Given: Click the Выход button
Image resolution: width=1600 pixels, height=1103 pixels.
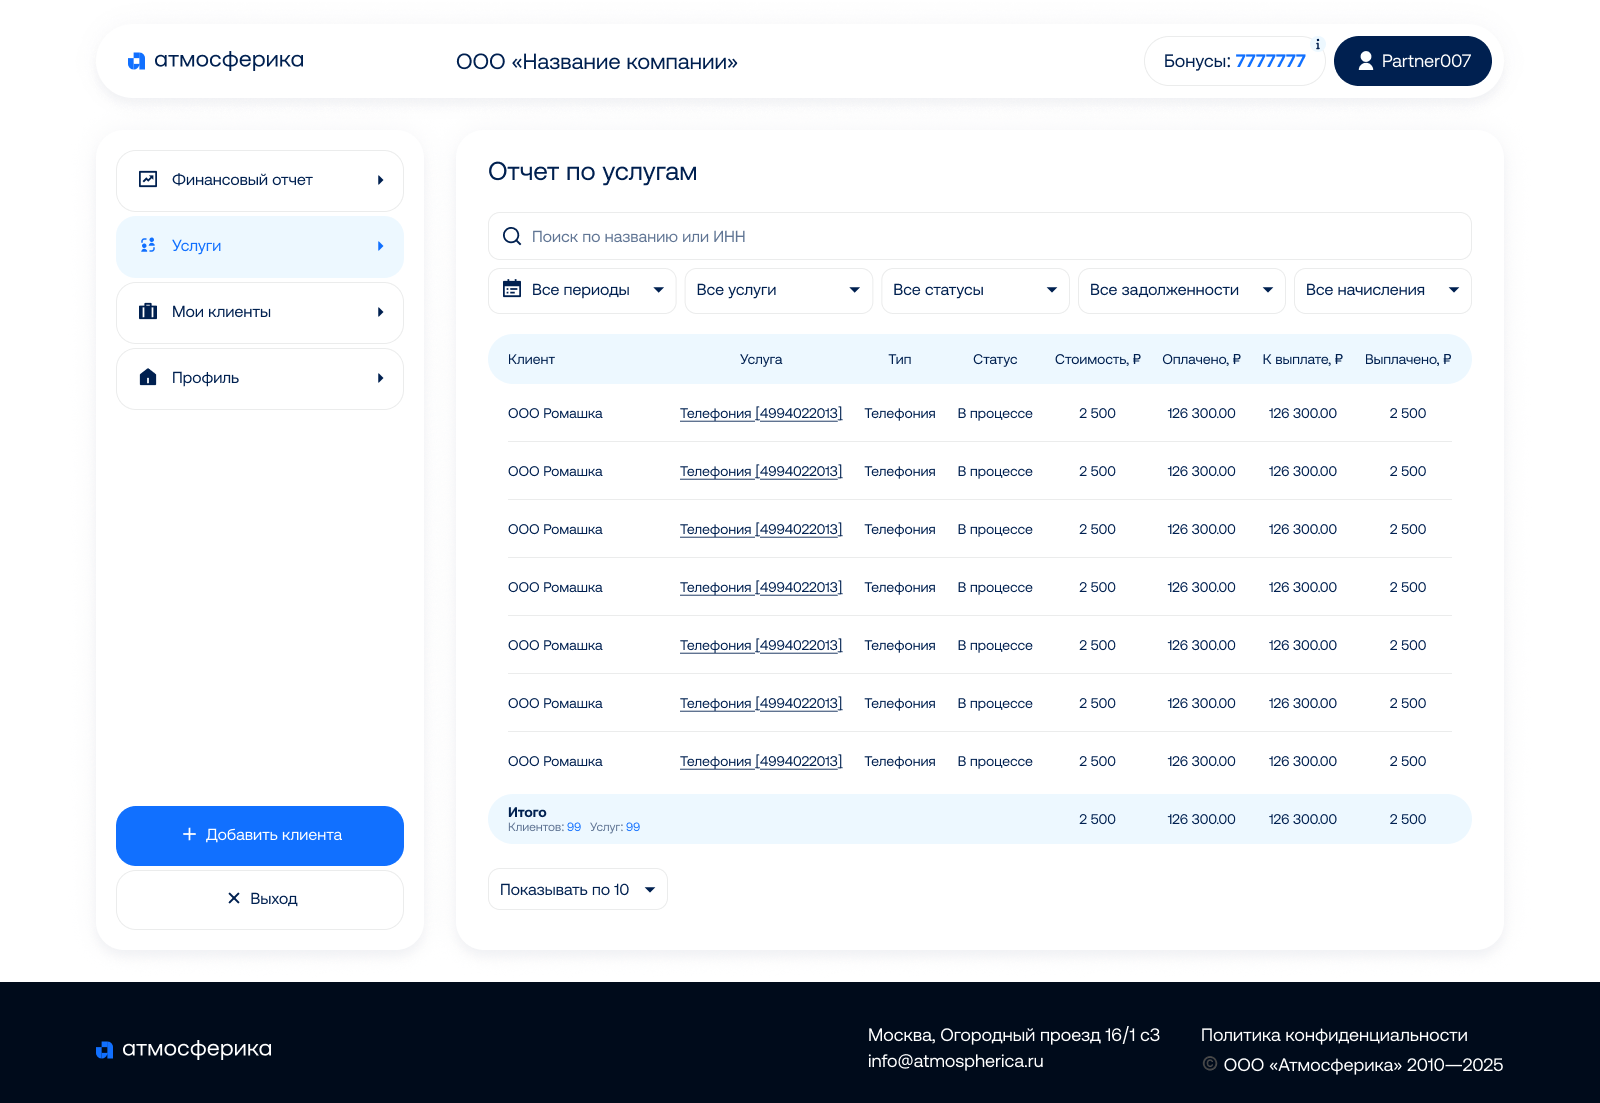Looking at the screenshot, I should [260, 900].
